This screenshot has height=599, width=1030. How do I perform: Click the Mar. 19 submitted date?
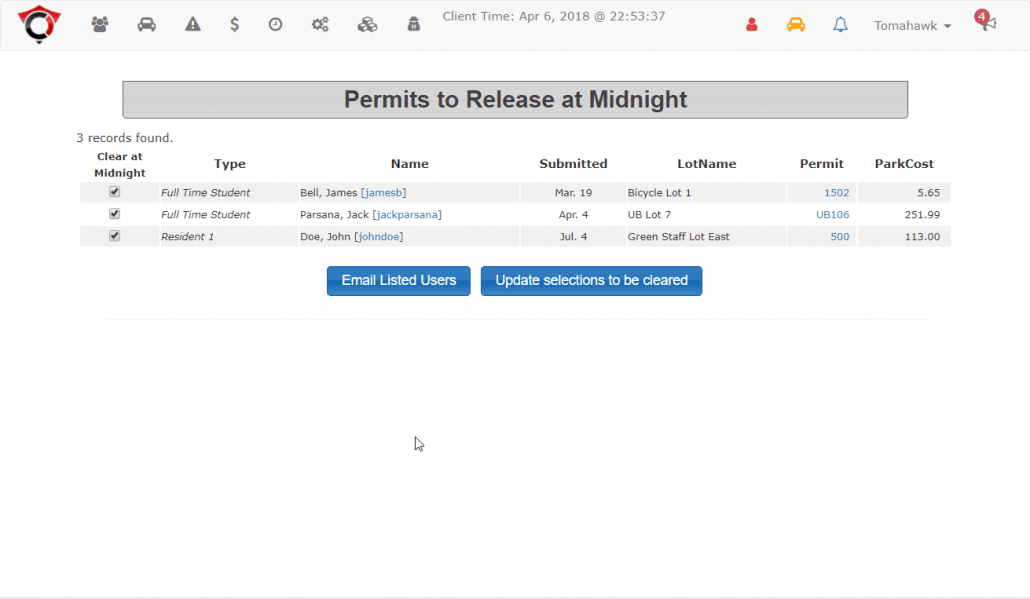[x=573, y=192]
